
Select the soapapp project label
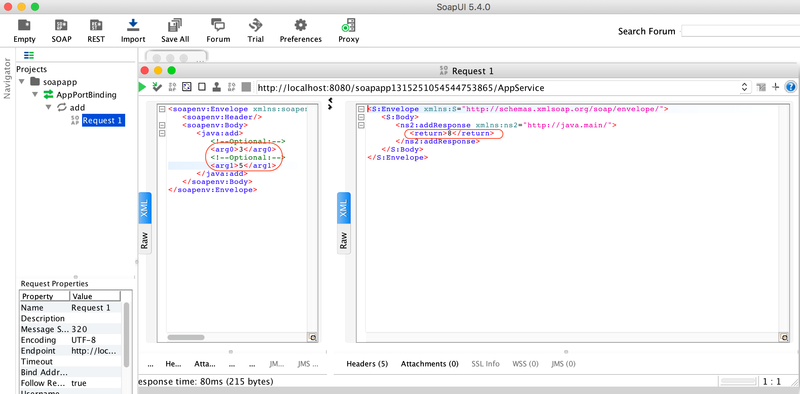60,82
